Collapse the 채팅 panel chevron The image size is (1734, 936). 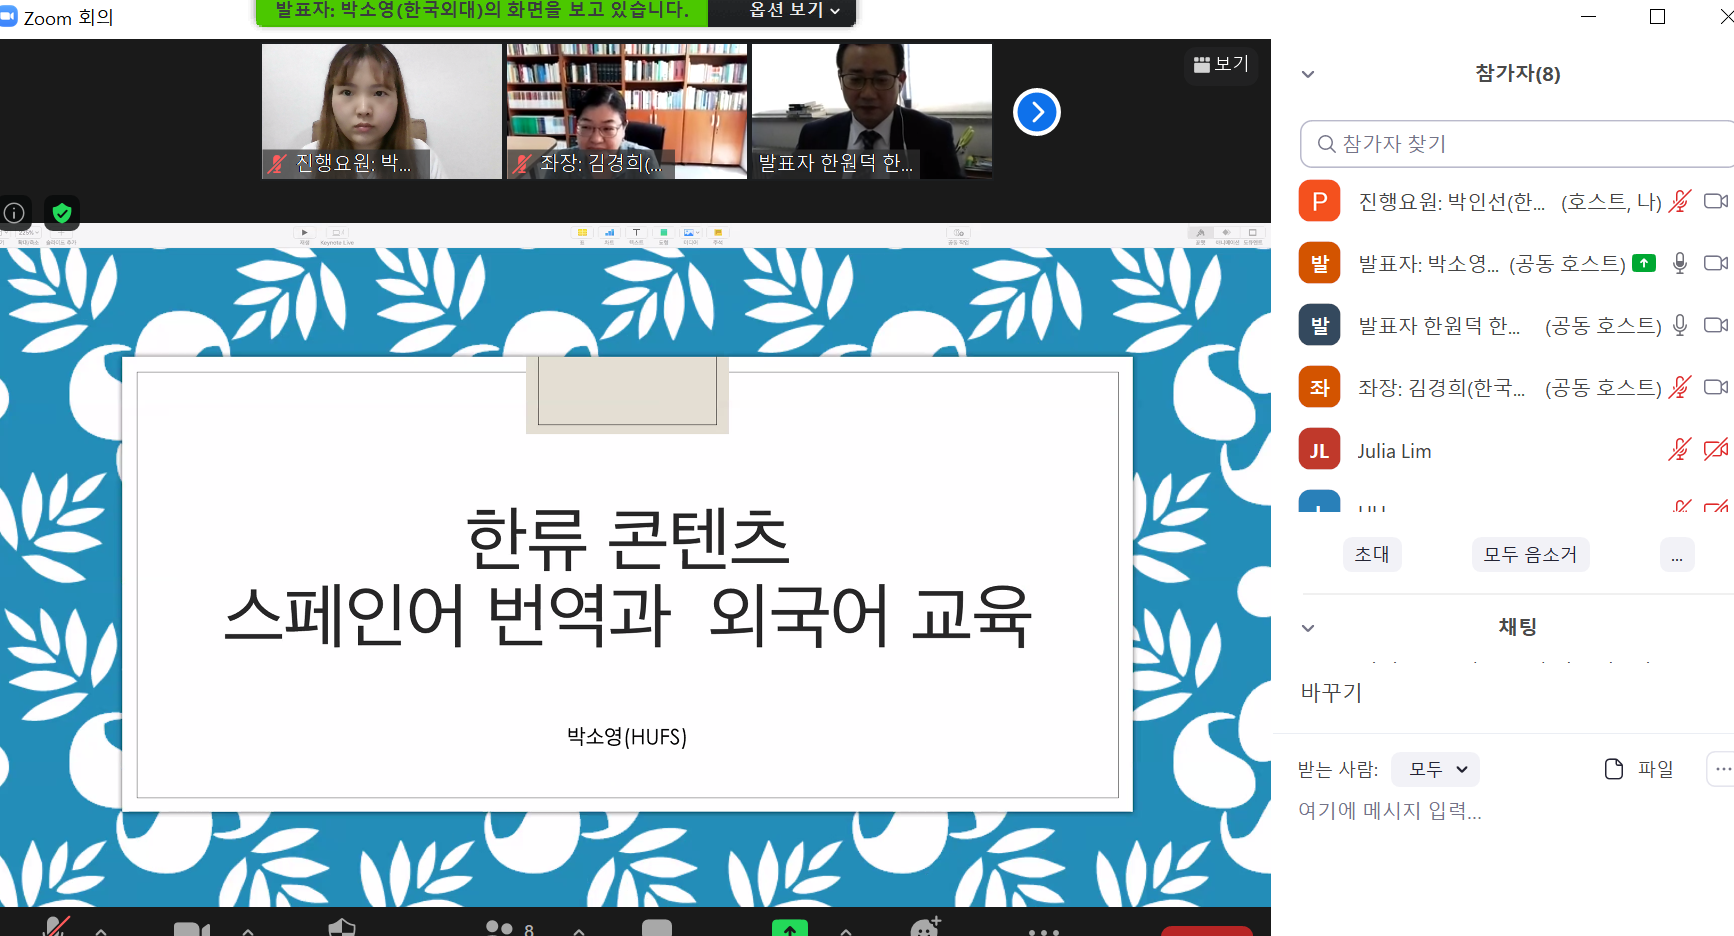pyautogui.click(x=1308, y=628)
